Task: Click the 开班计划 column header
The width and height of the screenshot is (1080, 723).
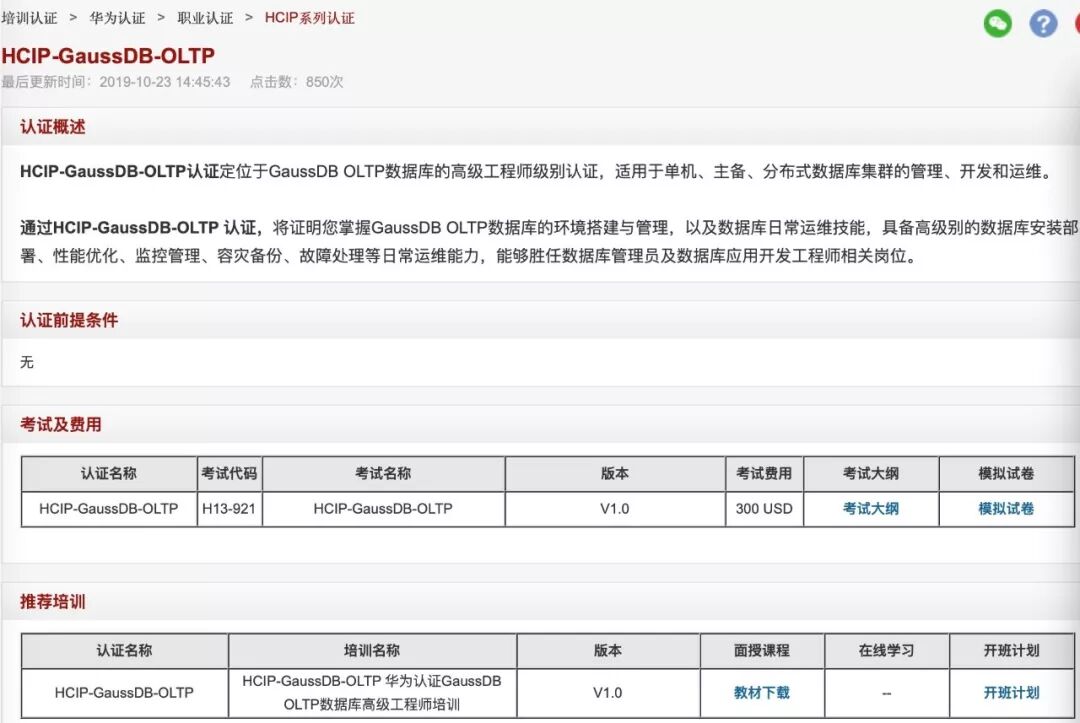Action: [x=1011, y=650]
